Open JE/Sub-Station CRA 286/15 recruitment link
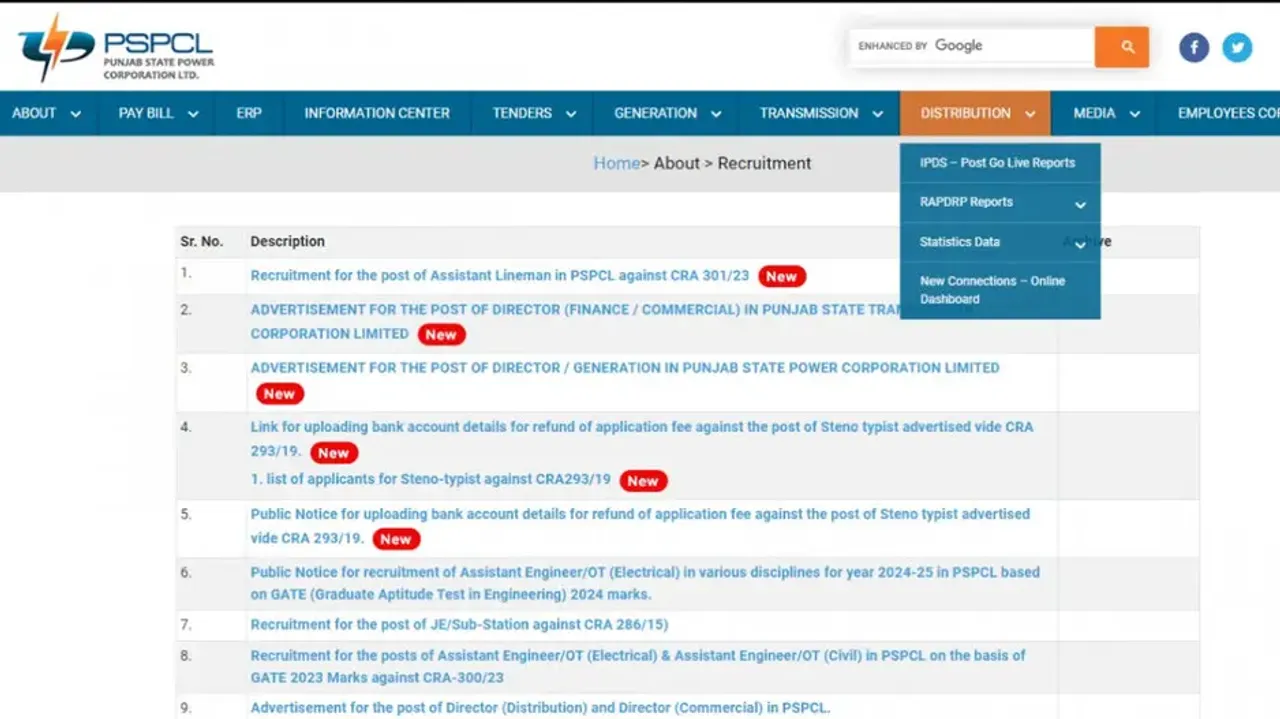The height and width of the screenshot is (719, 1280). 459,625
